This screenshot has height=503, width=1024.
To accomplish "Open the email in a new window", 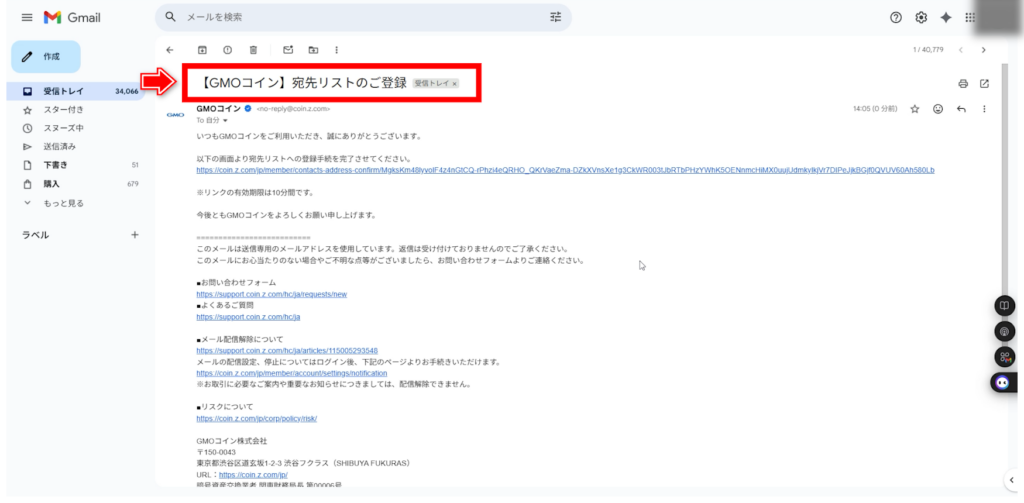I will pos(984,83).
